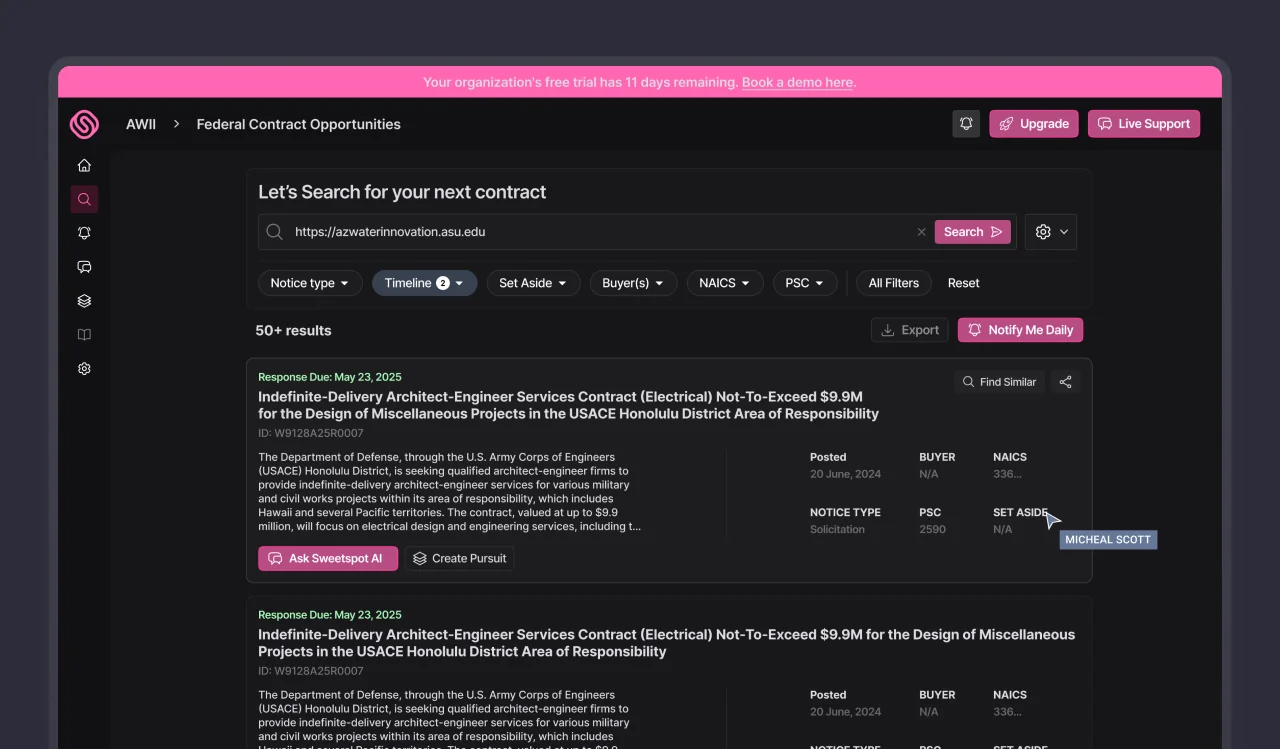Click first result's PSC value 2590

932,529
